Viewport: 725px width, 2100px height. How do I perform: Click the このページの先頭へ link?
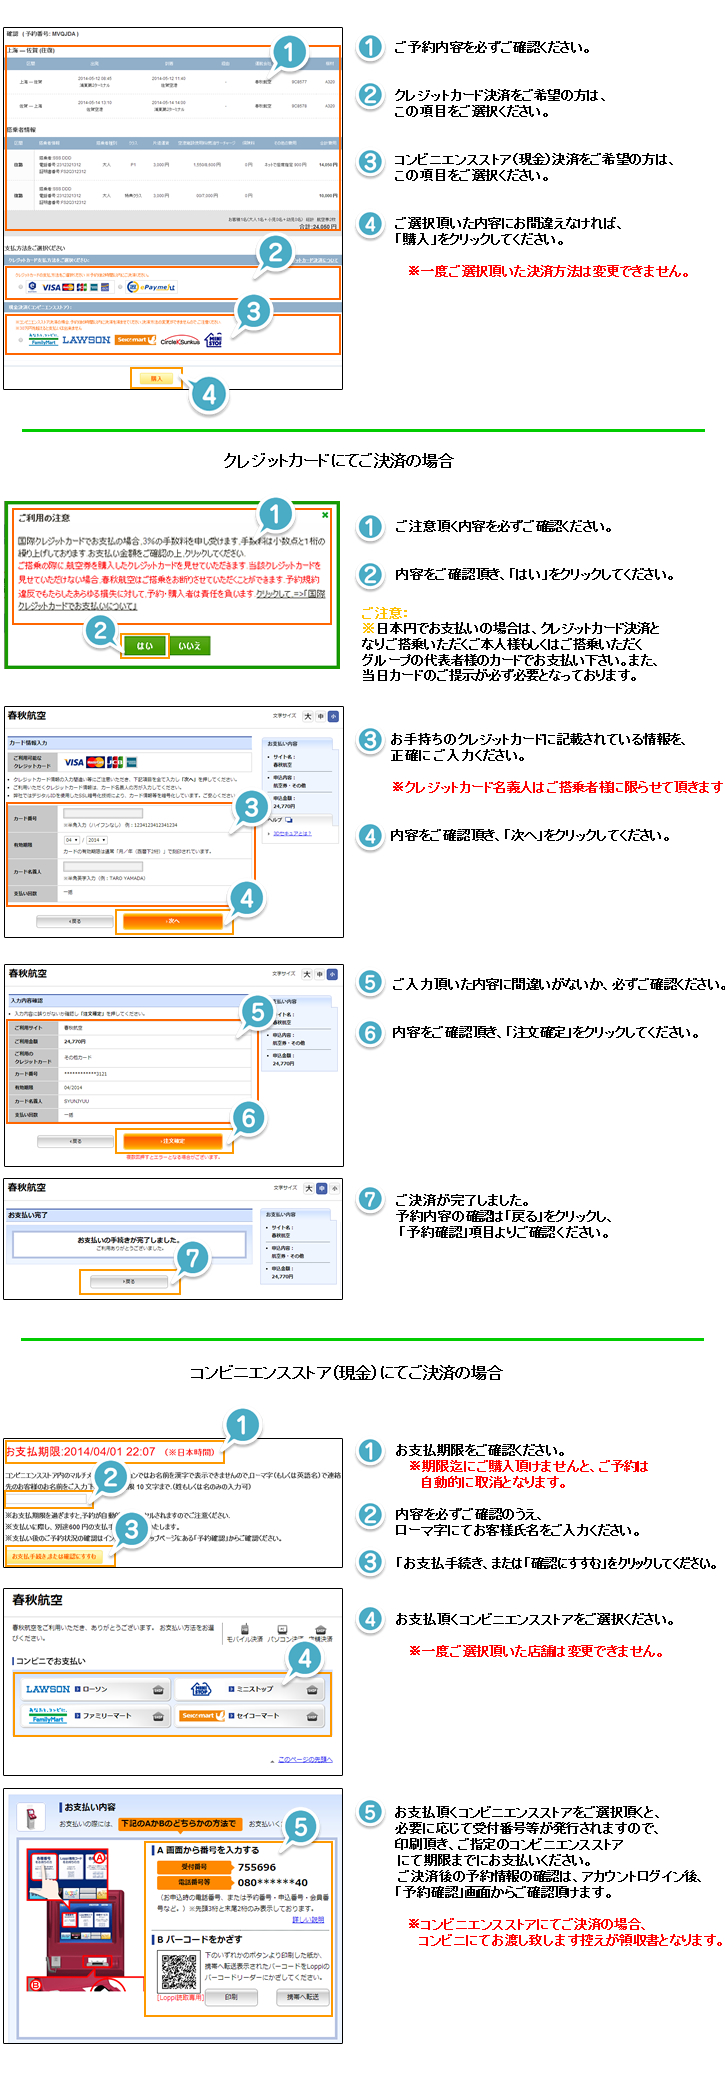(305, 1759)
